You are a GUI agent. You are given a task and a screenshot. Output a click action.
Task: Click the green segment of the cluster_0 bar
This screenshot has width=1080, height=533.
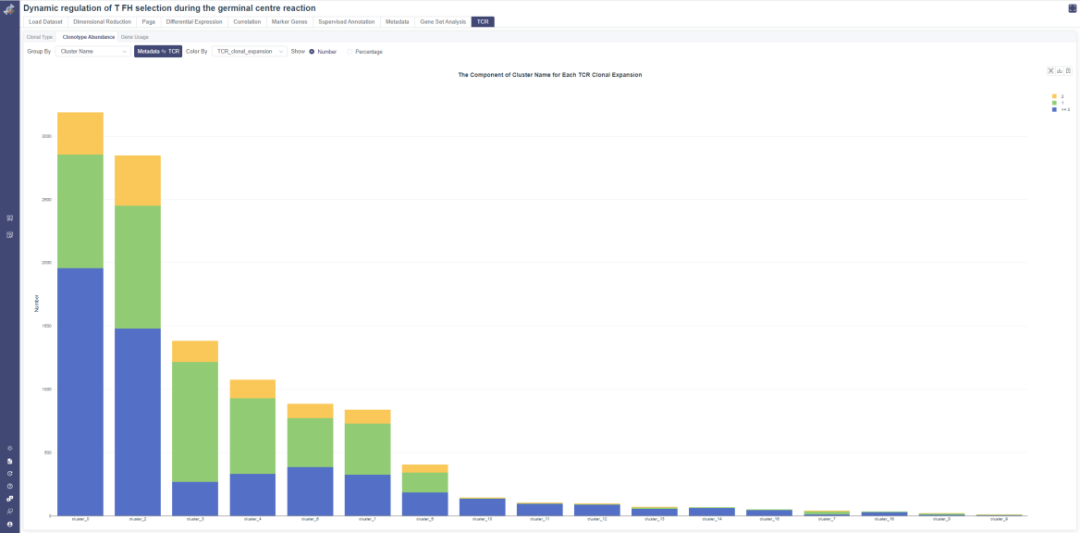pos(81,211)
